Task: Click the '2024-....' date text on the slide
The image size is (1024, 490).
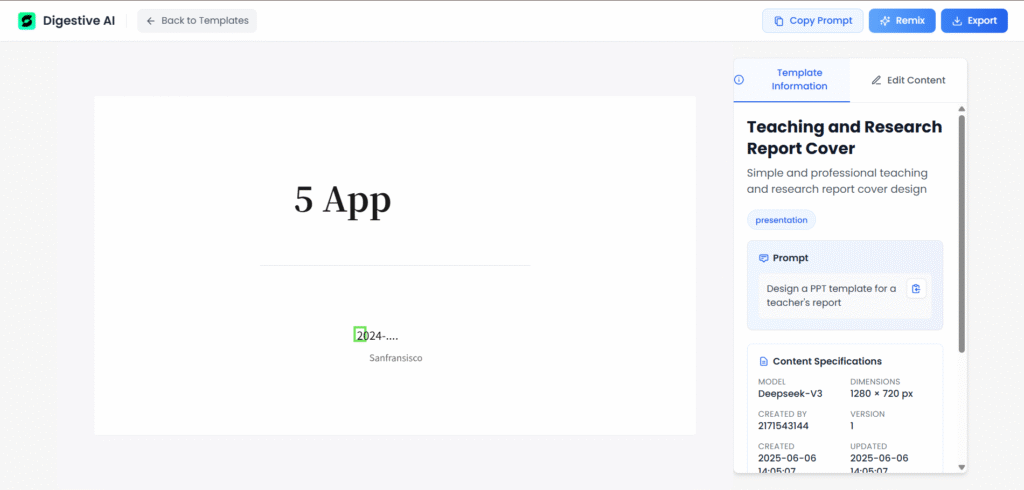Action: (377, 336)
